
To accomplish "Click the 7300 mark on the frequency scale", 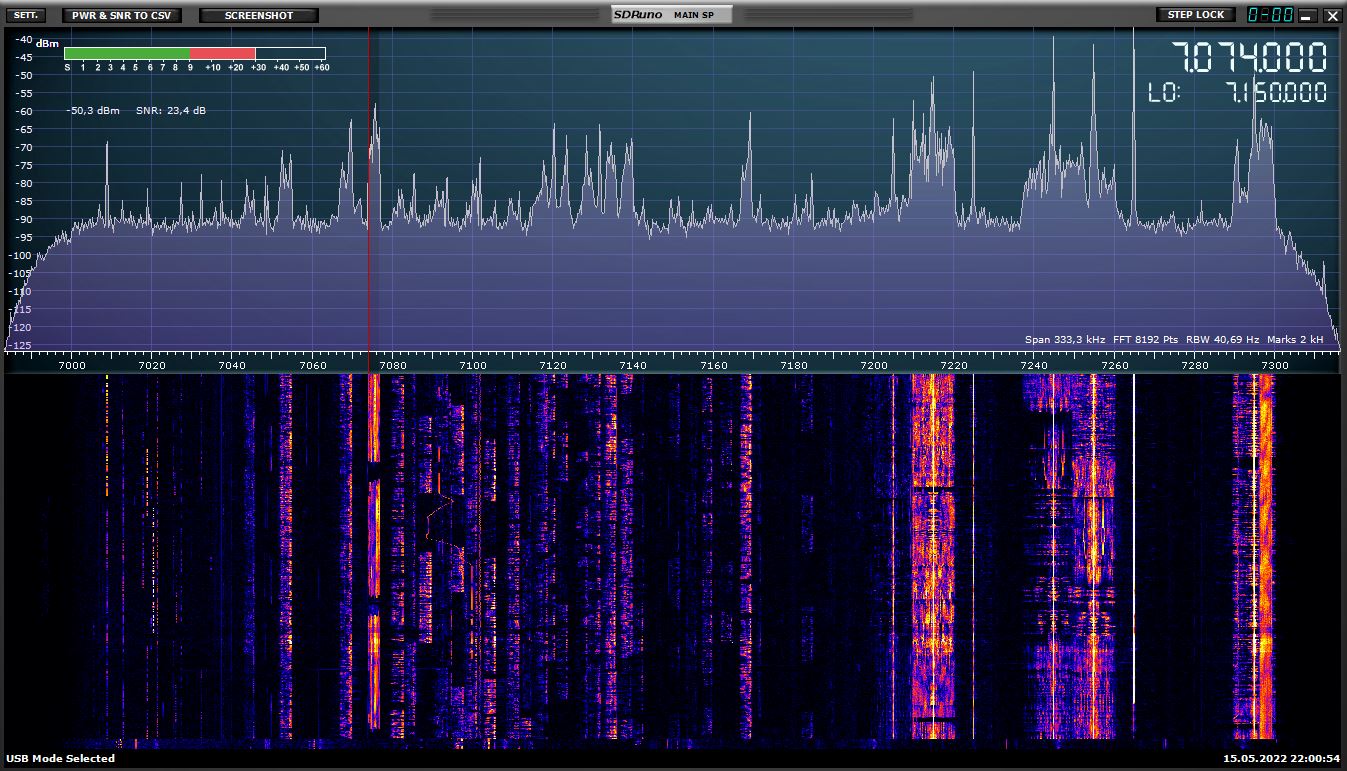I will click(1275, 365).
